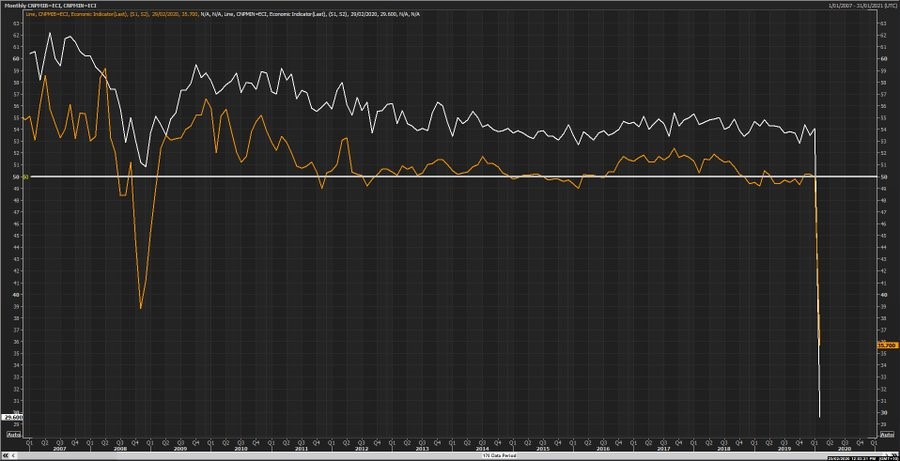900x461 pixels.
Task: Click the single left scroll arrow
Action: click(x=12, y=455)
